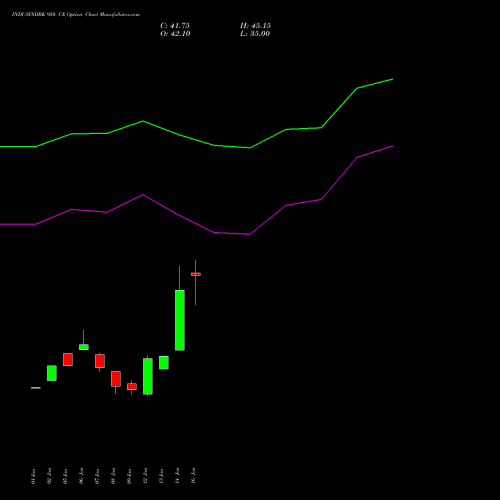The height and width of the screenshot is (500, 500).
Task: Select the 12 Jan date label
Action: point(145,476)
